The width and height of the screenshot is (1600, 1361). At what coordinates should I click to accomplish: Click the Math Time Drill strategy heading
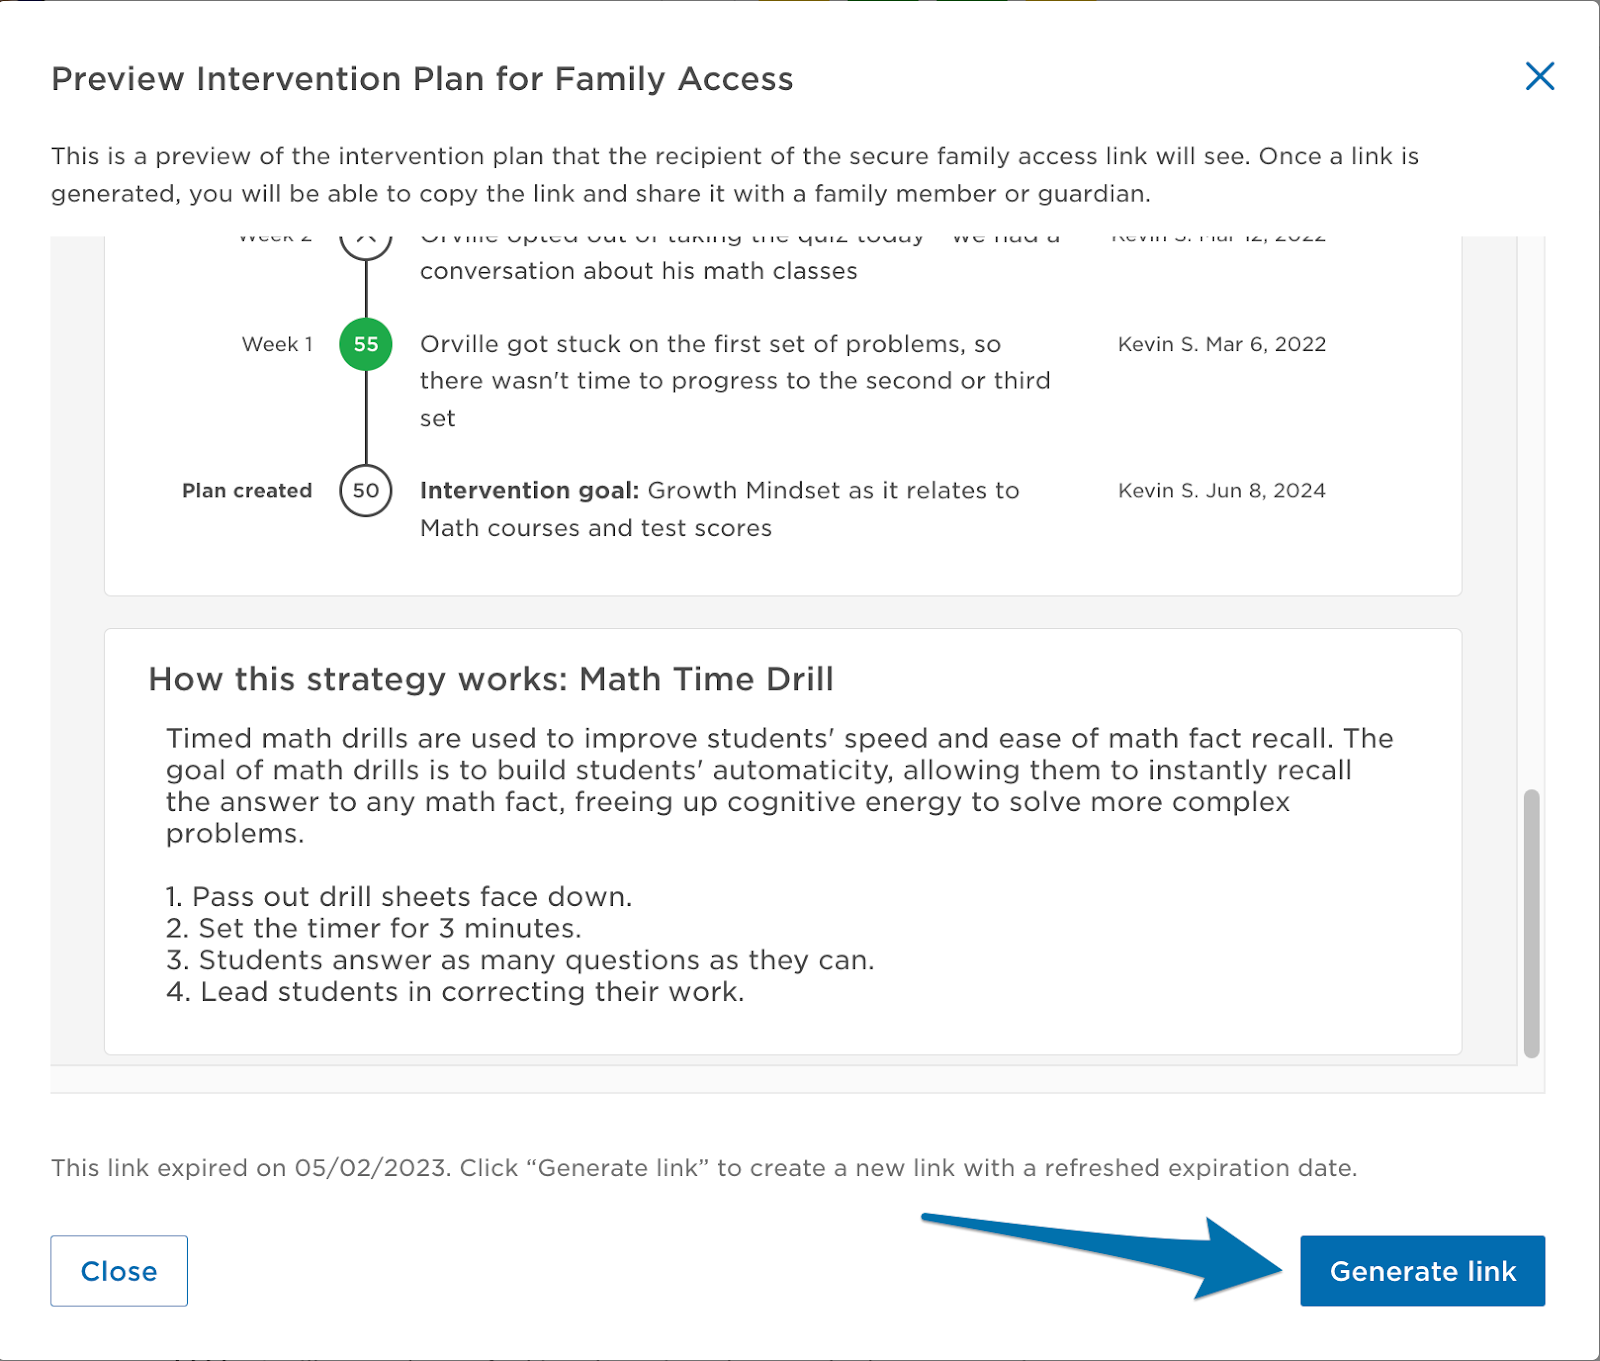[490, 679]
